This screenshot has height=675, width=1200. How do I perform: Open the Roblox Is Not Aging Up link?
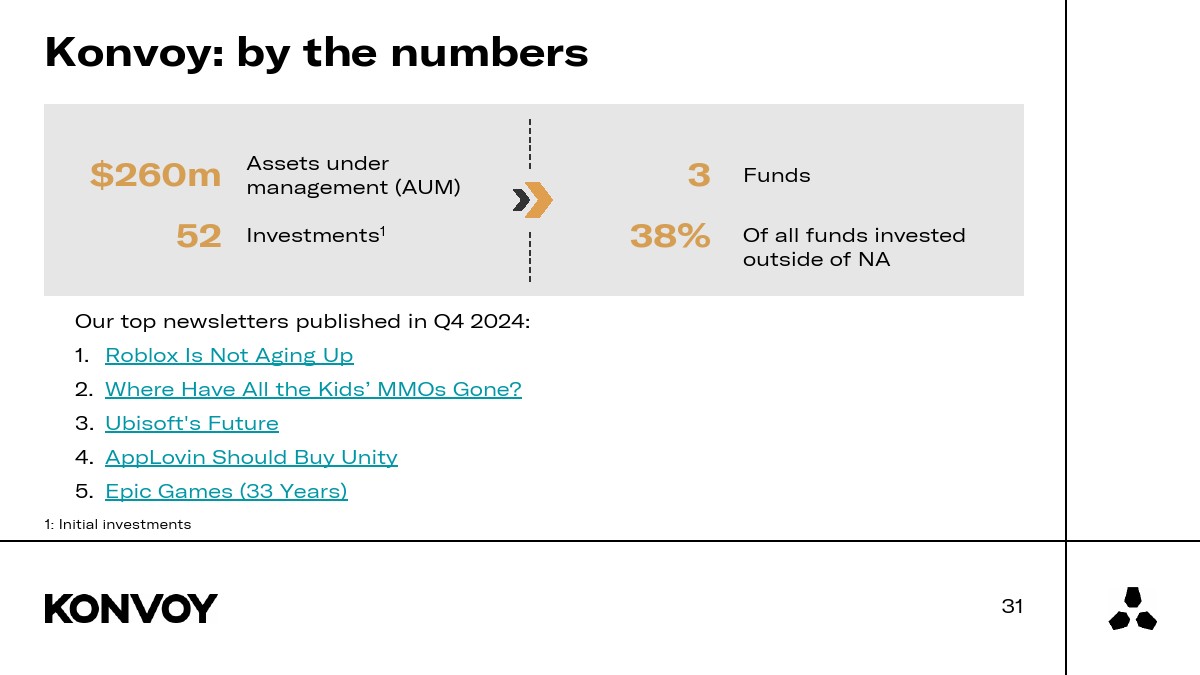pyautogui.click(x=229, y=355)
